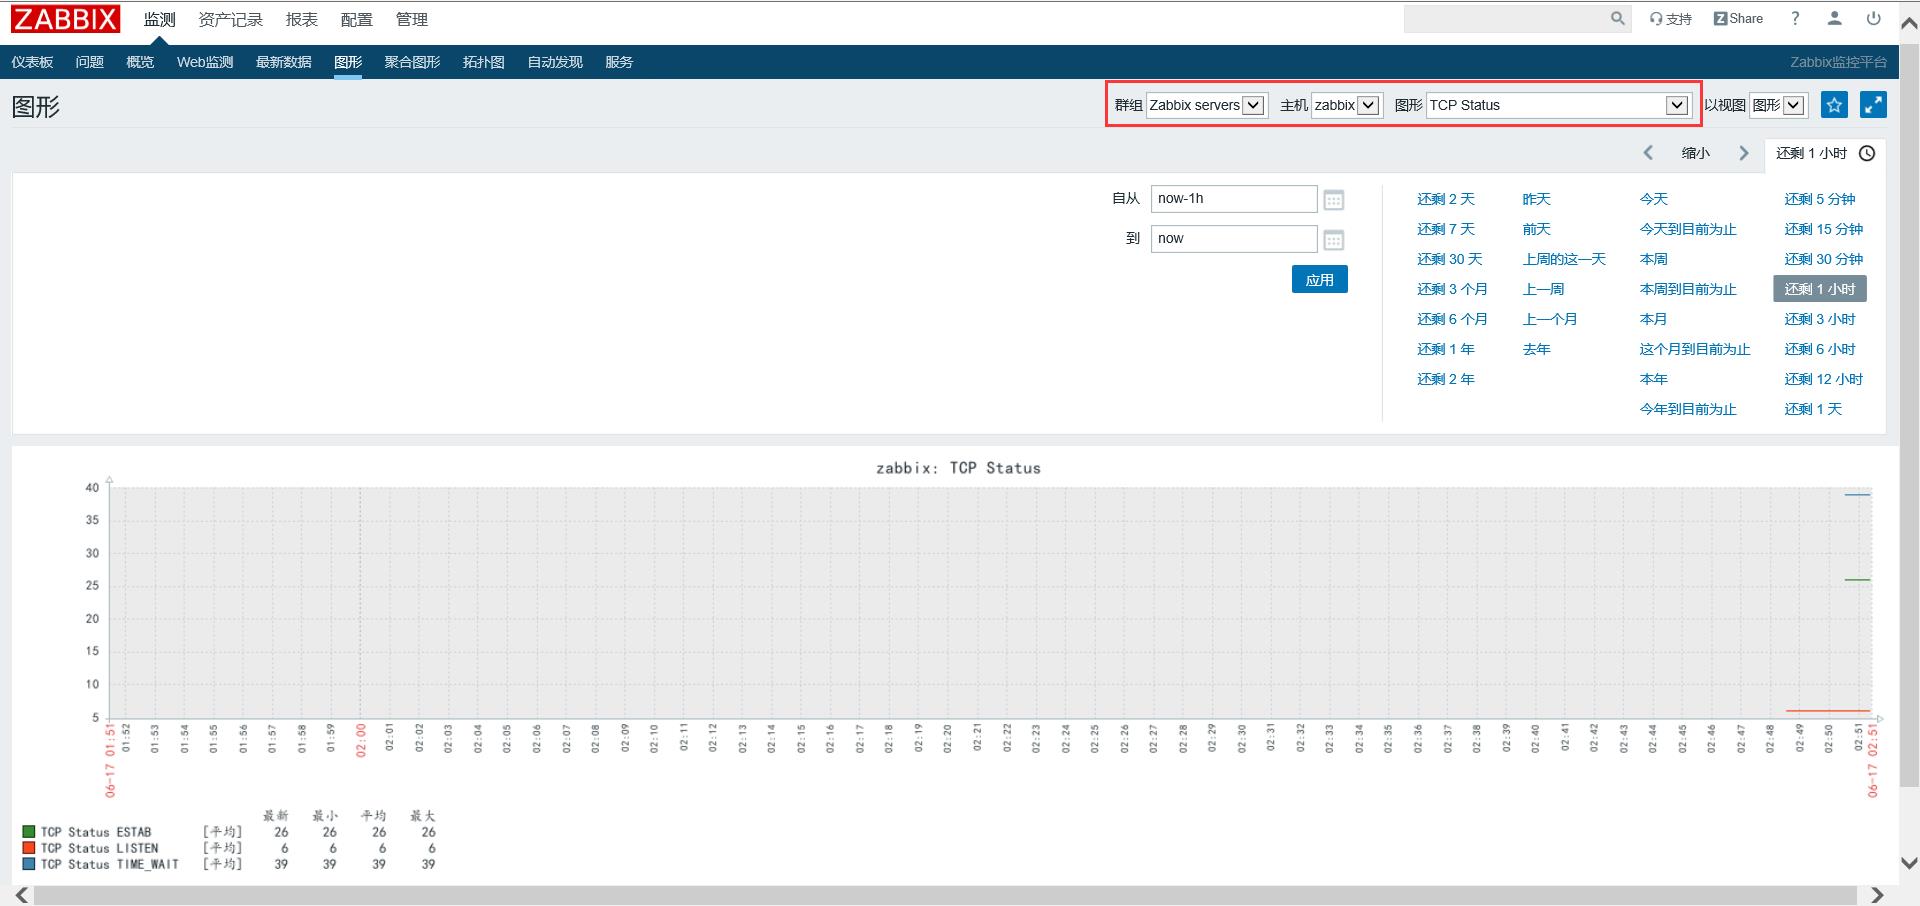This screenshot has width=1920, height=906.
Task: Click the clock icon on time tab
Action: 1867,153
